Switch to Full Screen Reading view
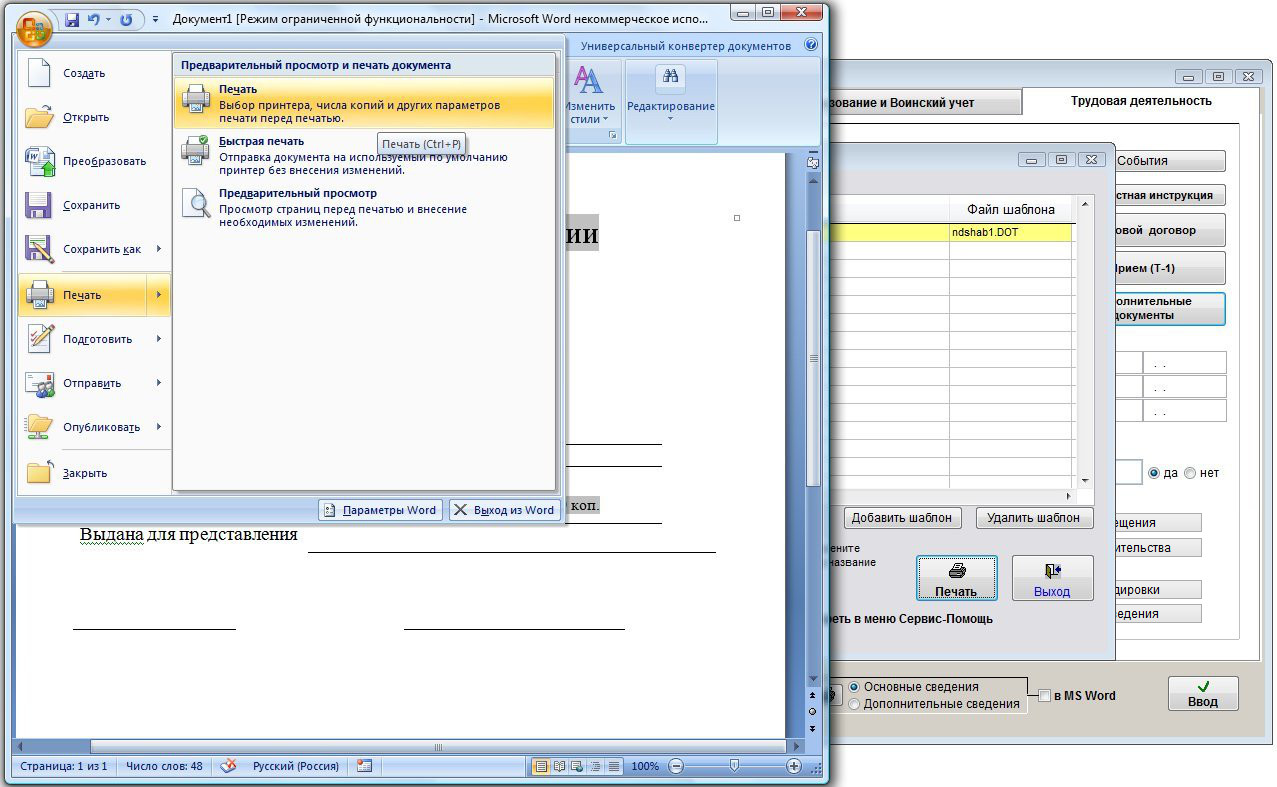 tap(559, 766)
